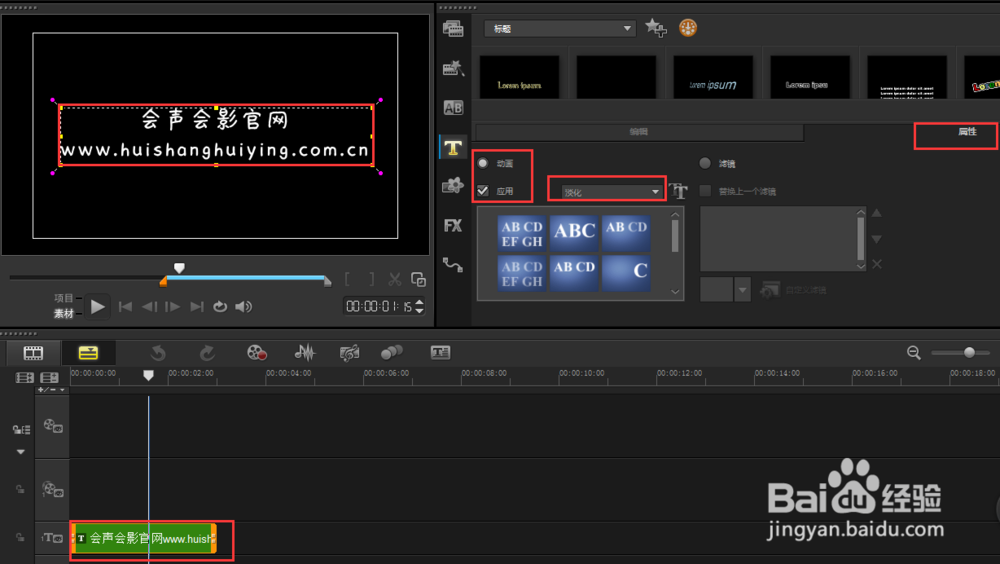1000x564 pixels.
Task: Open the auto music icon
Action: (349, 353)
